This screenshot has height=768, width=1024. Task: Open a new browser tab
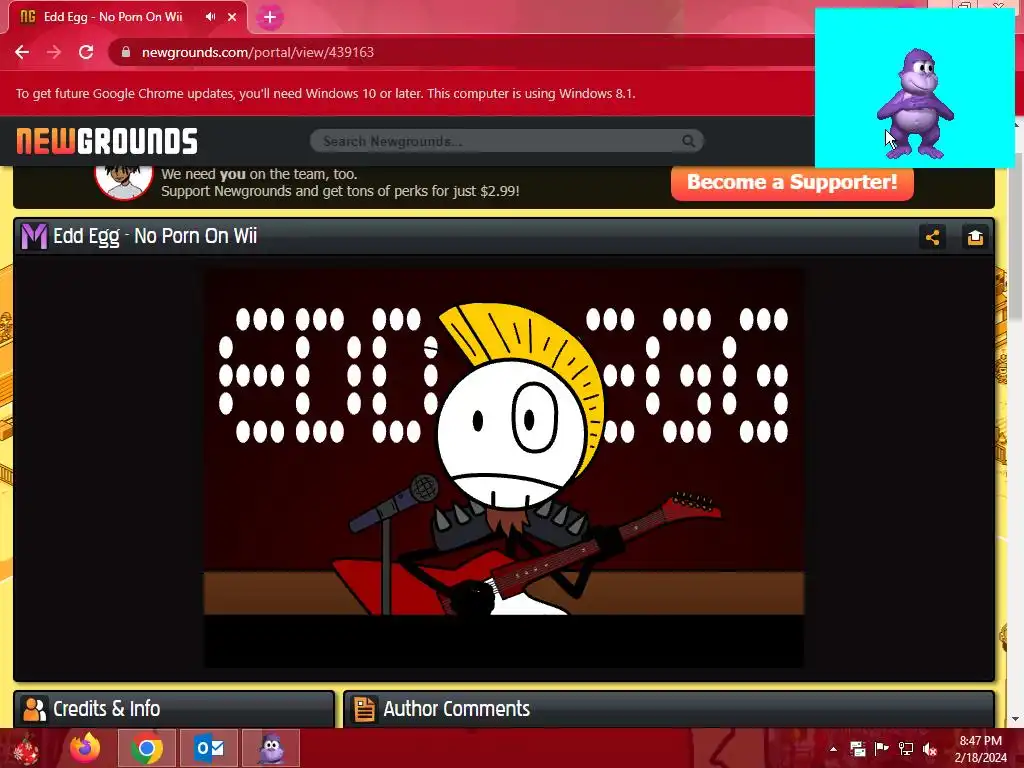pyautogui.click(x=270, y=18)
